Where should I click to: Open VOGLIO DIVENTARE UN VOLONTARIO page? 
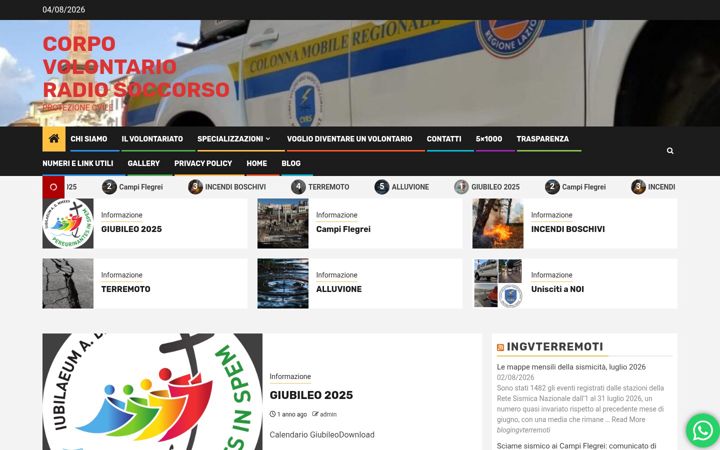pyautogui.click(x=349, y=139)
